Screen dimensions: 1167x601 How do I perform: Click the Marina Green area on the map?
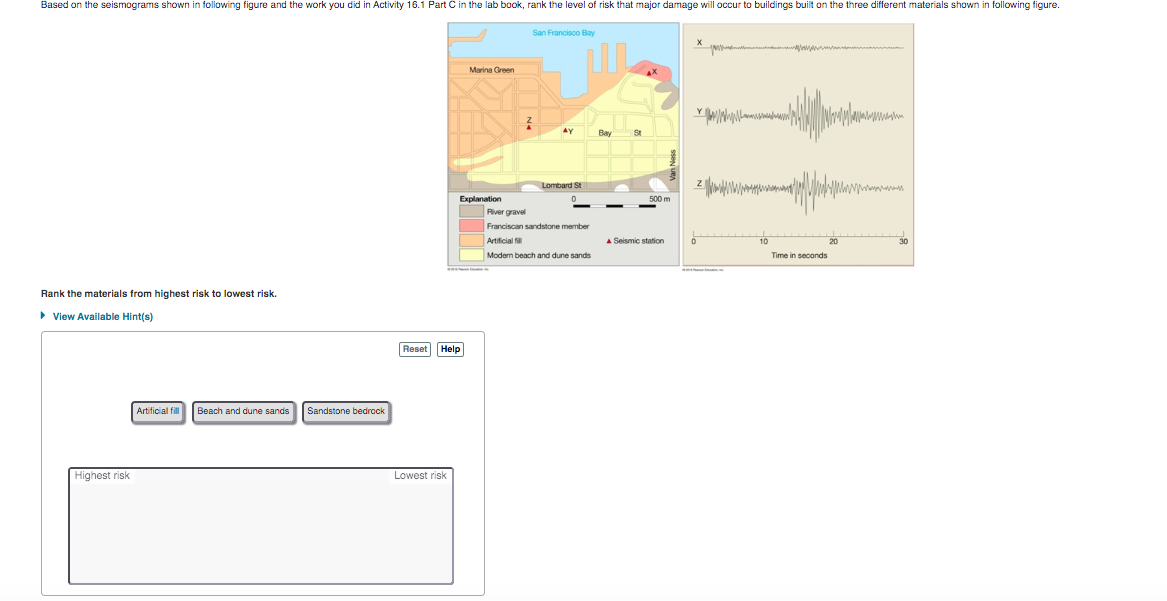[x=490, y=68]
